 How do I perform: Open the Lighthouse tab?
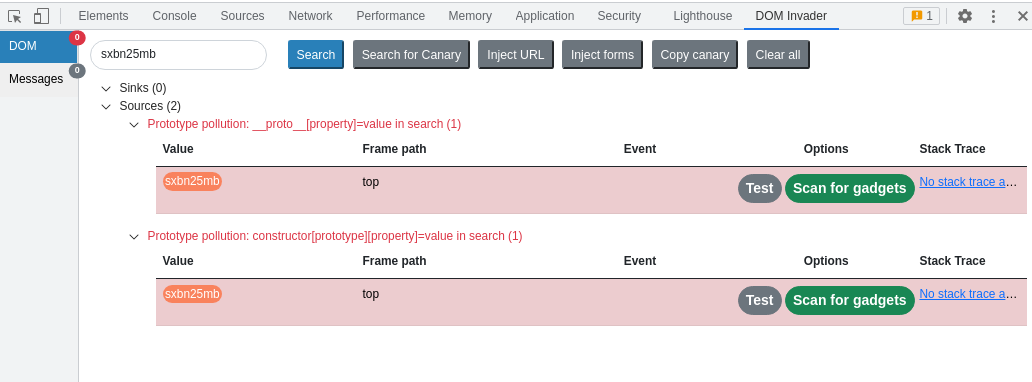702,16
